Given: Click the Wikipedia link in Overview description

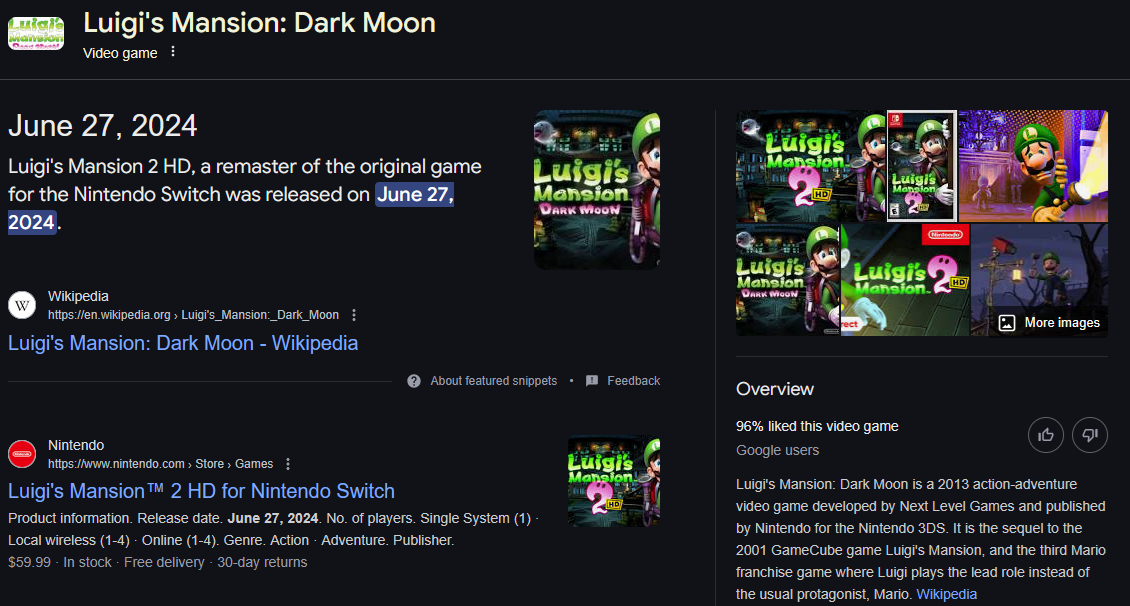Looking at the screenshot, I should (946, 594).
